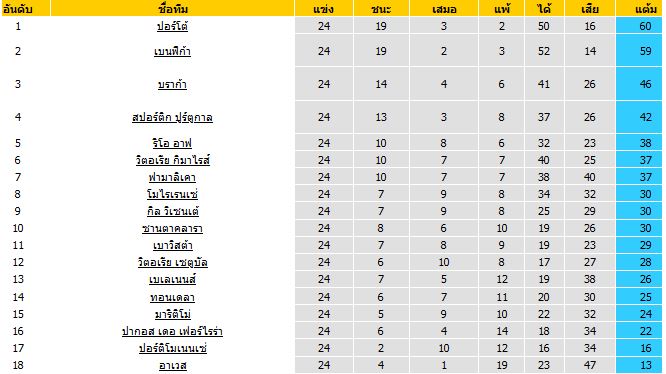
Task: Open วิตอเรีย กิมาไรส์ team link
Action: [x=172, y=160]
